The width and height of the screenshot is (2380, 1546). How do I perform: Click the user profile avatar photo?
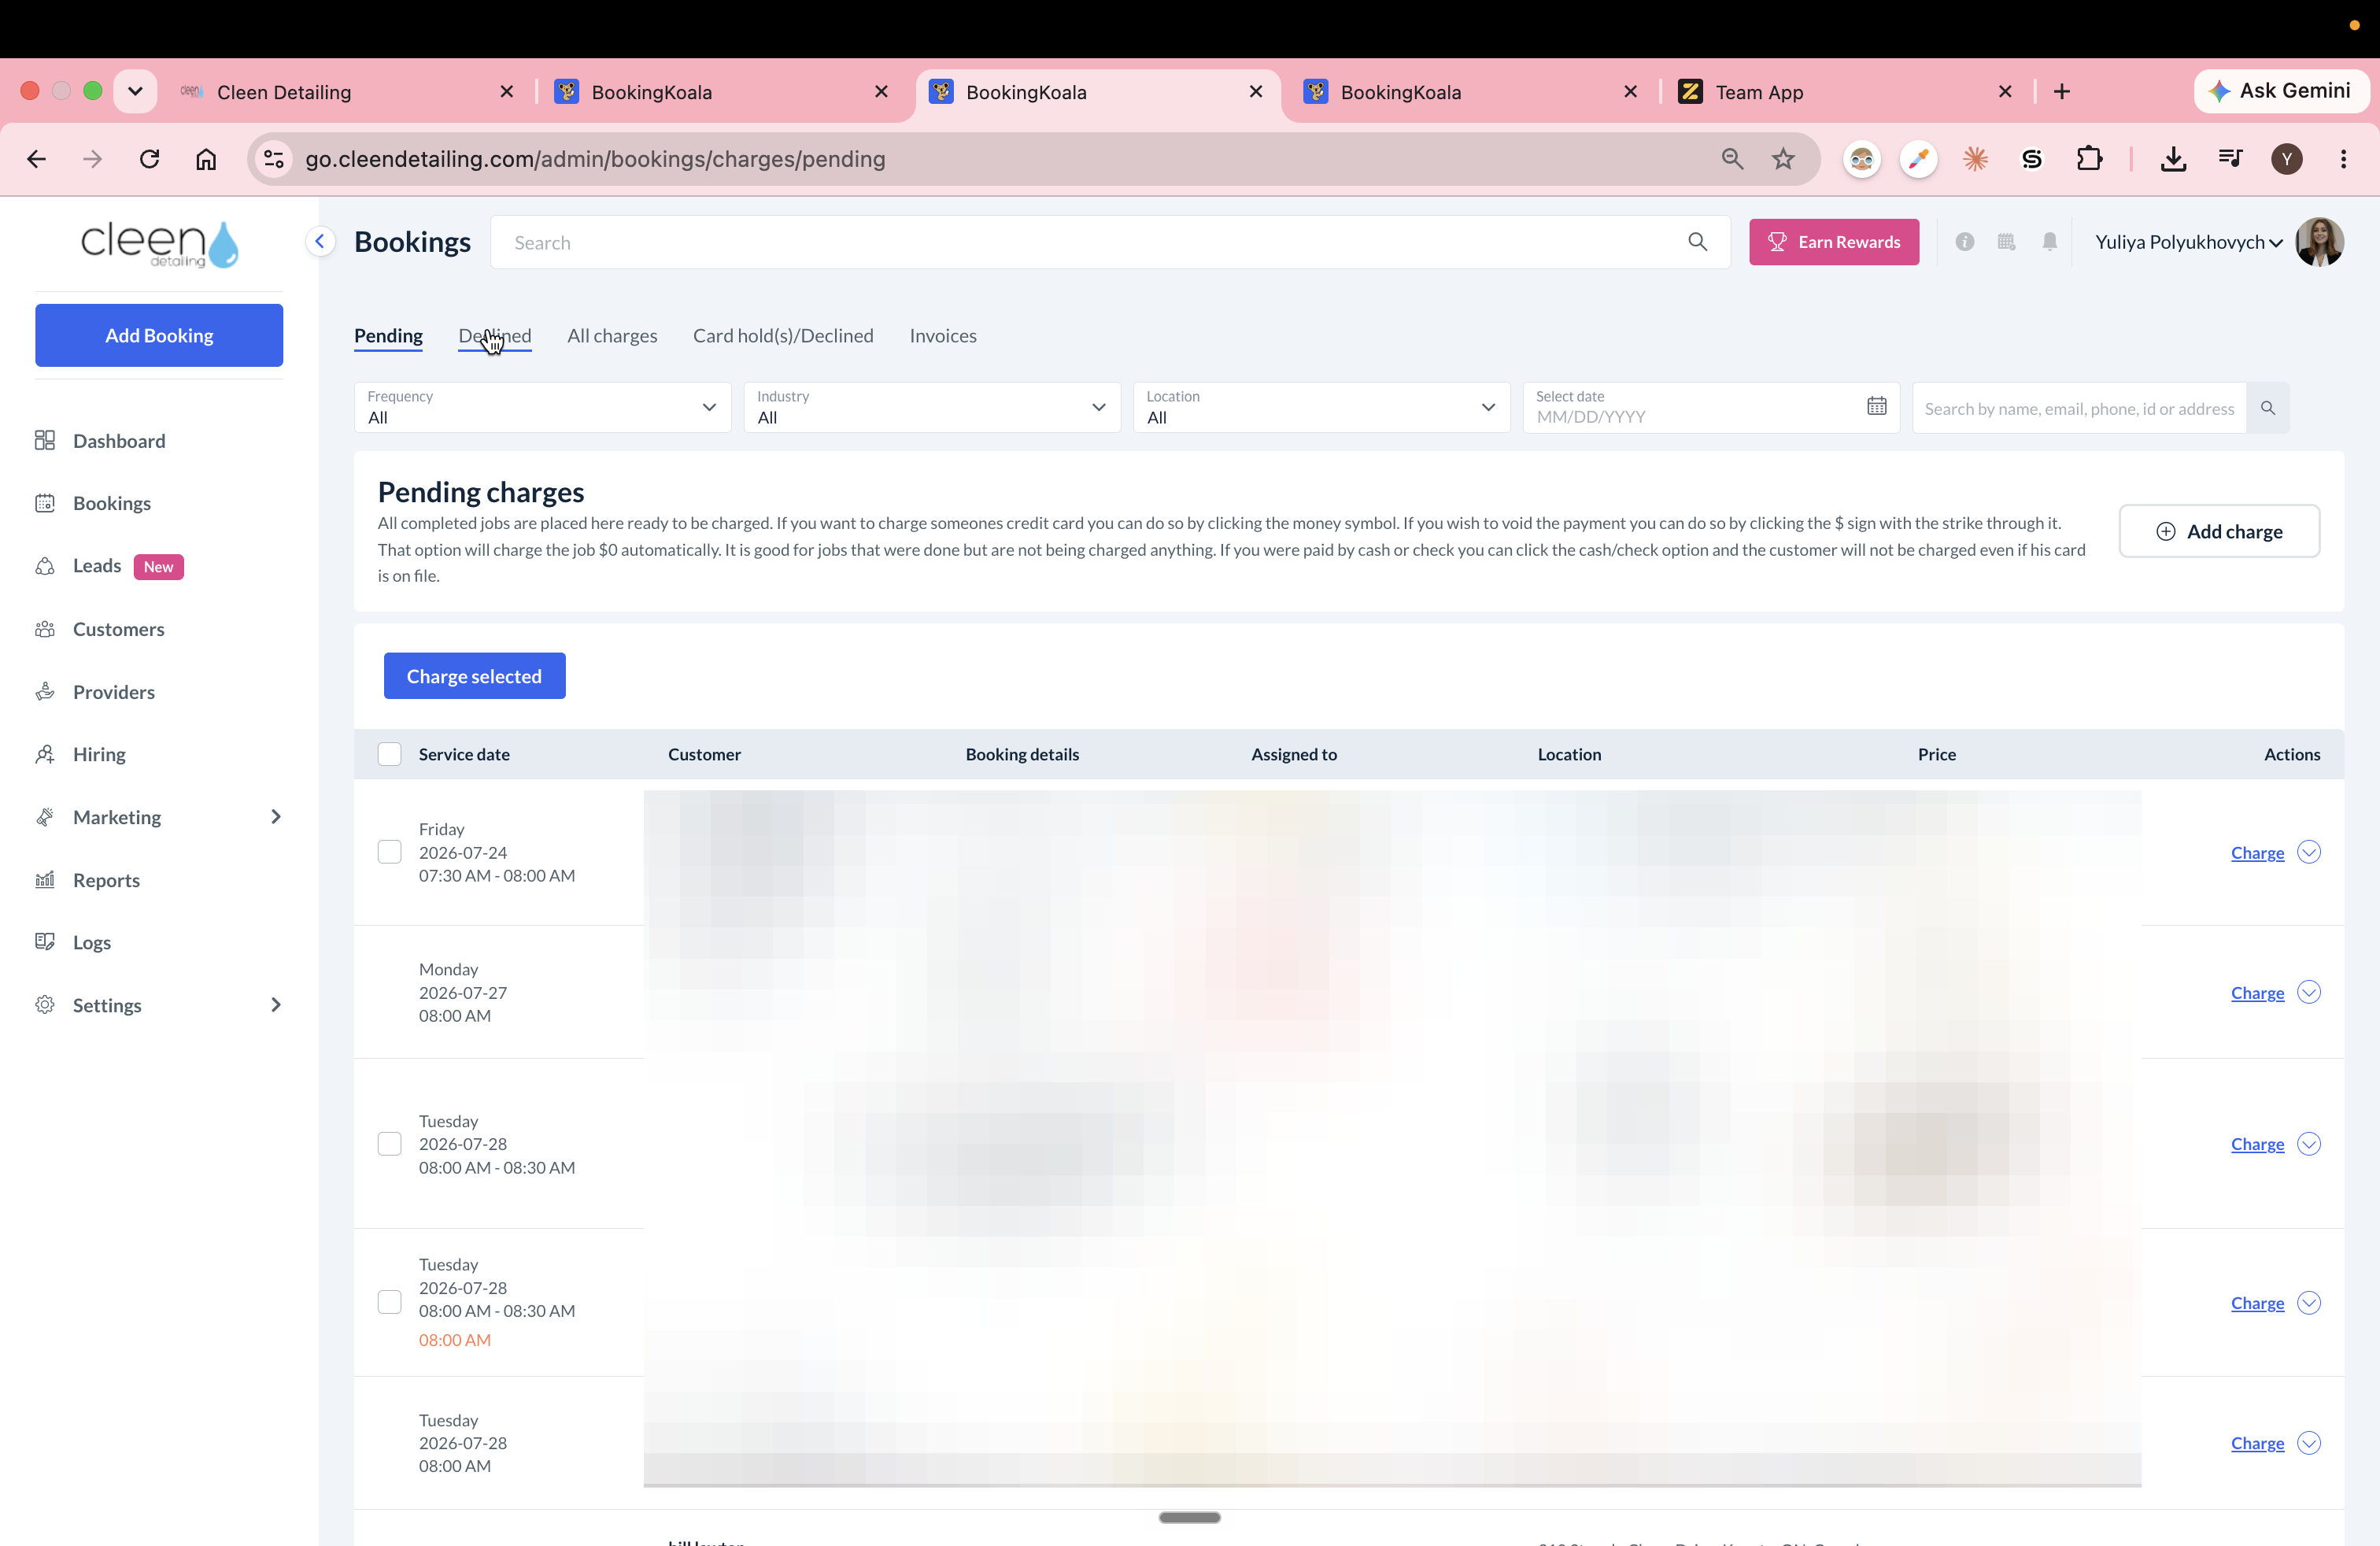[2319, 242]
